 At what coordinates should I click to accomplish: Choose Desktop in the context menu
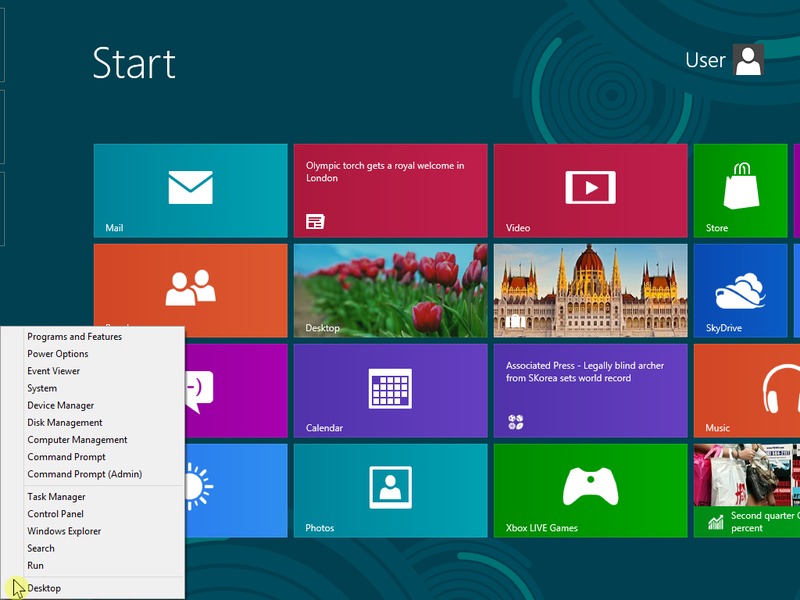92,588
